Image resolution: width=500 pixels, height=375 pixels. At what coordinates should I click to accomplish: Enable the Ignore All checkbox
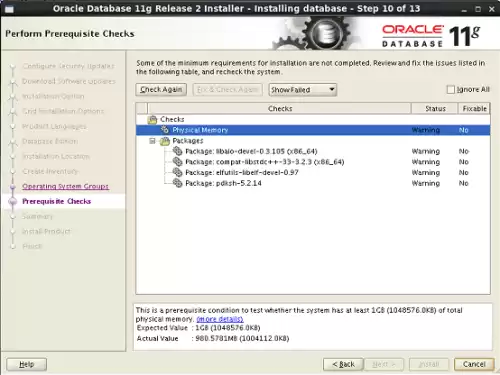click(450, 89)
